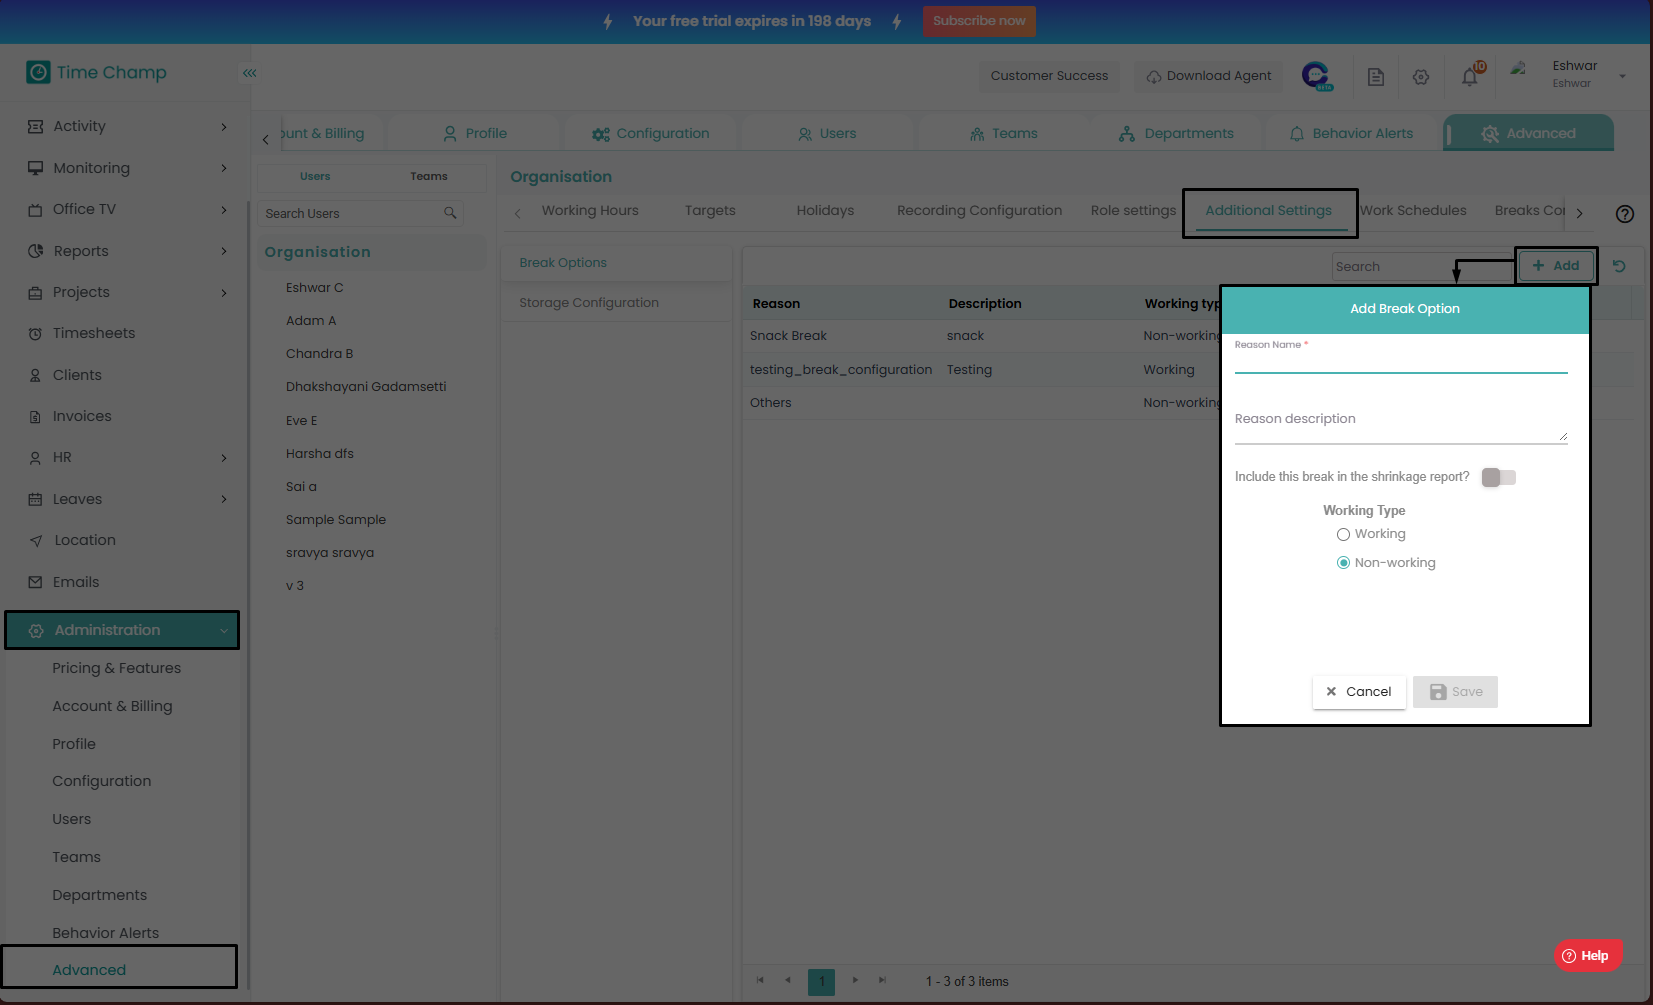Click the Subscribe now button
The height and width of the screenshot is (1005, 1653).
tap(979, 21)
